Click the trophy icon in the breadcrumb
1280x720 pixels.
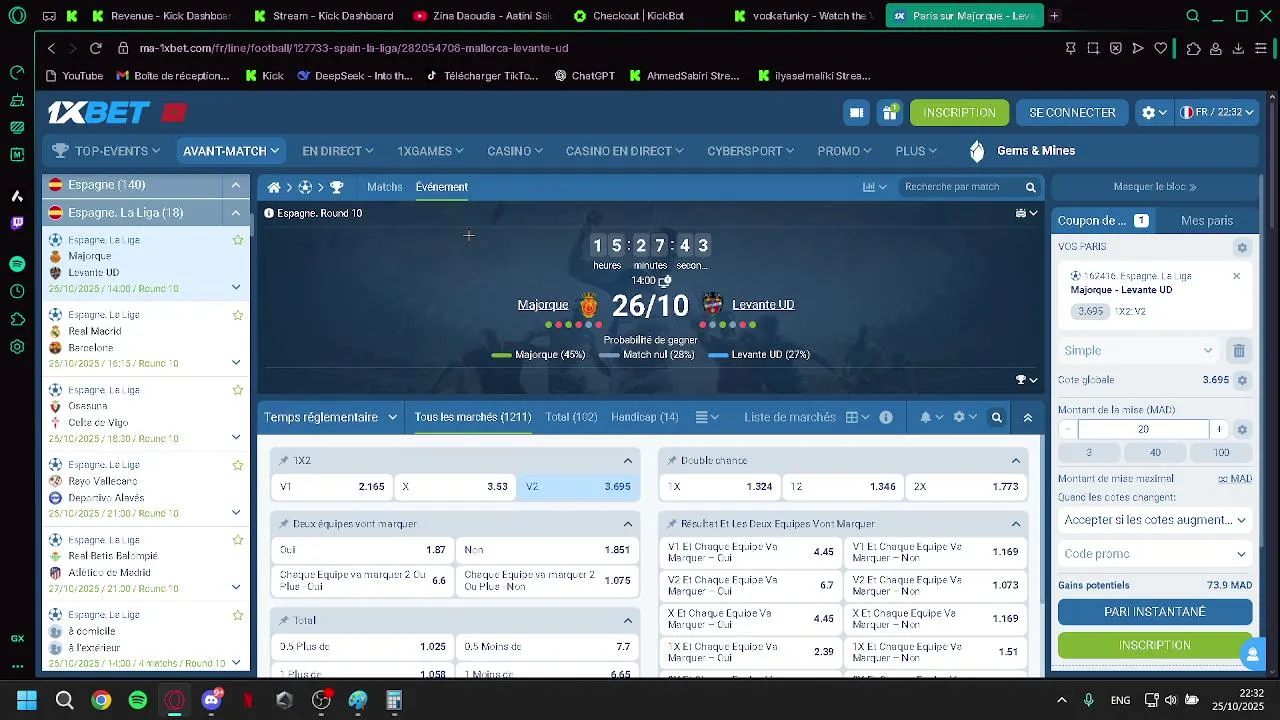pyautogui.click(x=337, y=187)
